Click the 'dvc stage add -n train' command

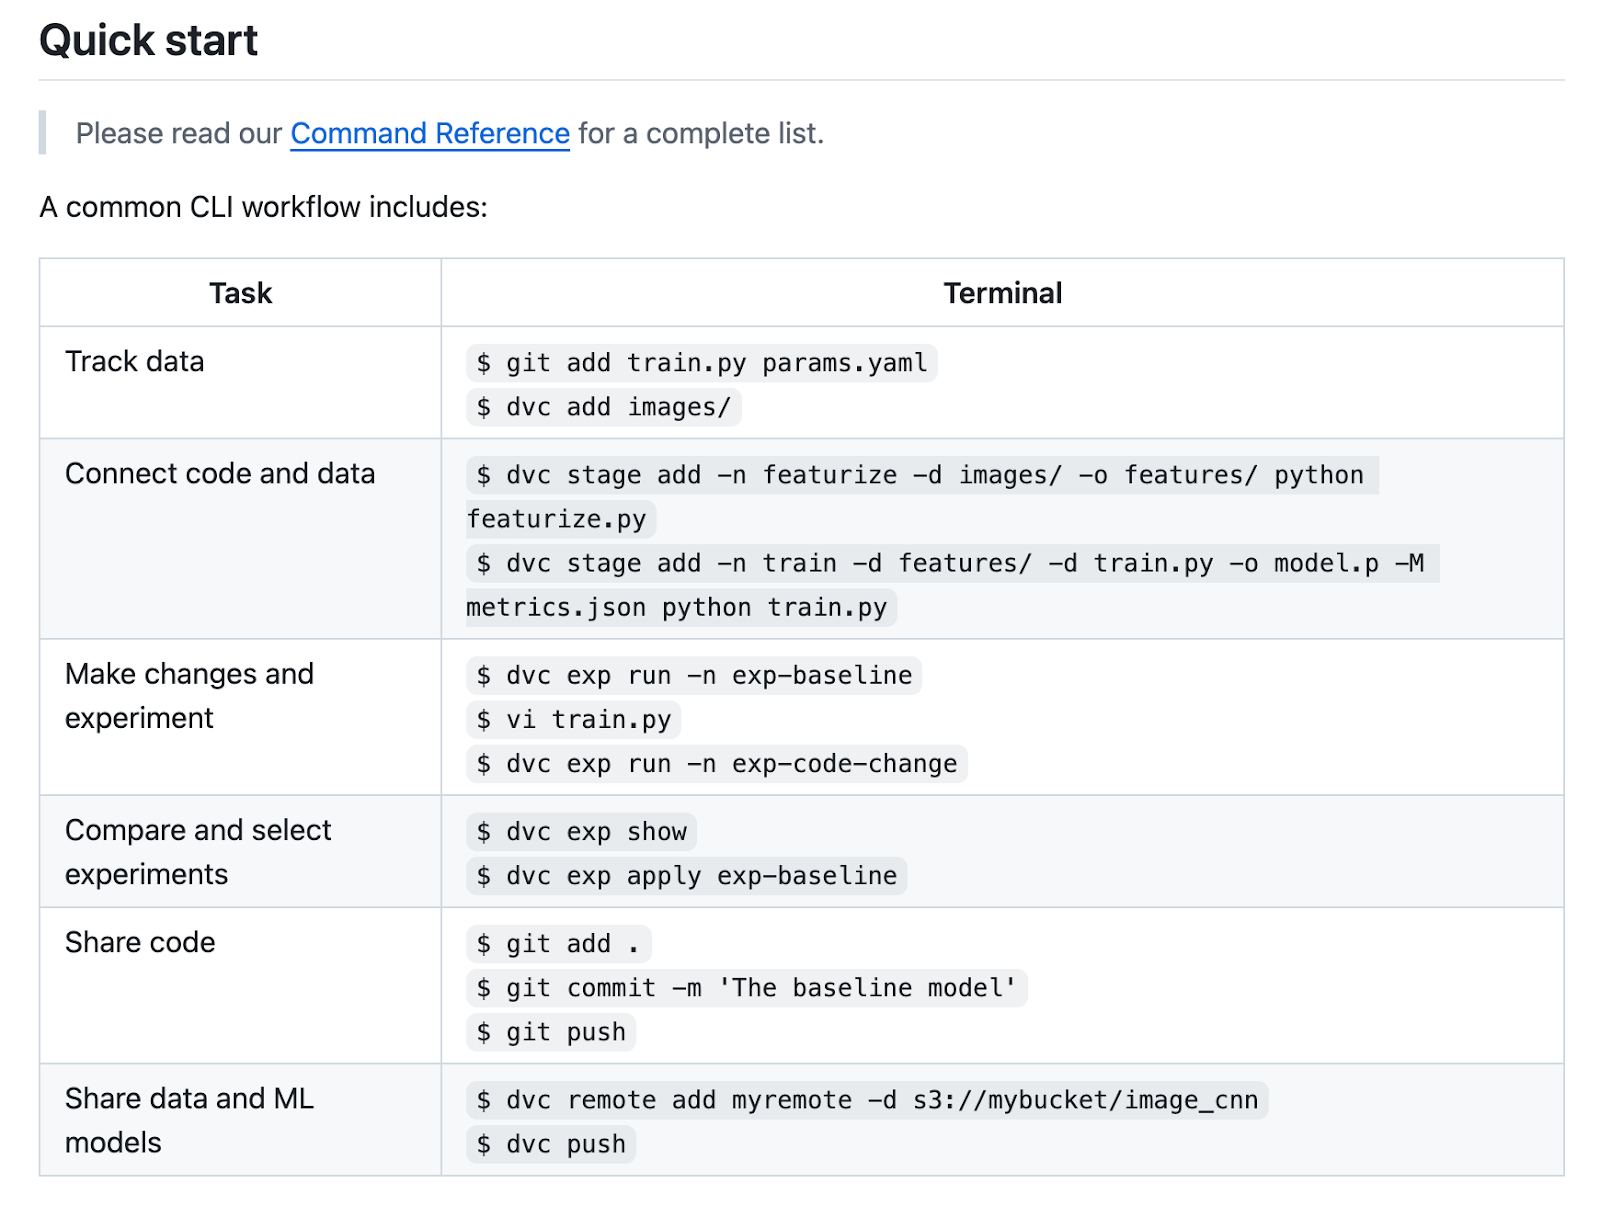950,564
